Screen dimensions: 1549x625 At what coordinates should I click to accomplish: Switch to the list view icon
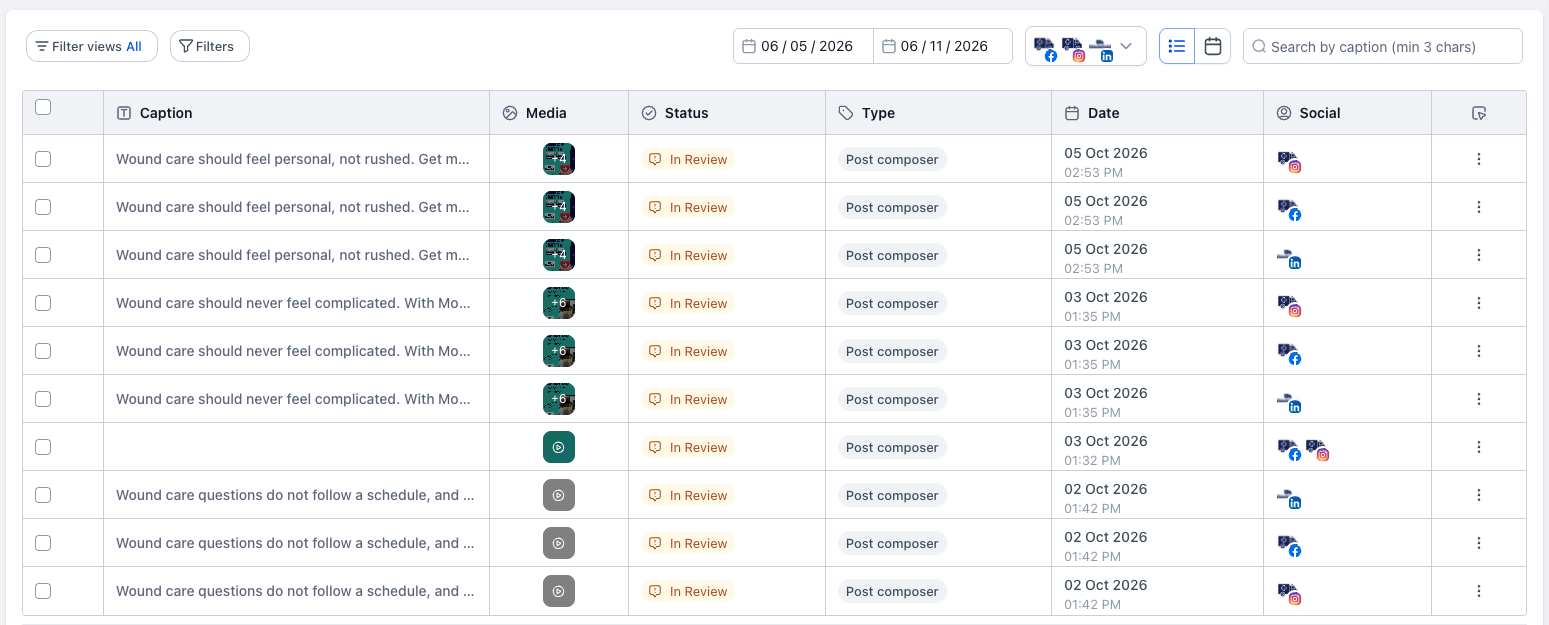[x=1177, y=46]
